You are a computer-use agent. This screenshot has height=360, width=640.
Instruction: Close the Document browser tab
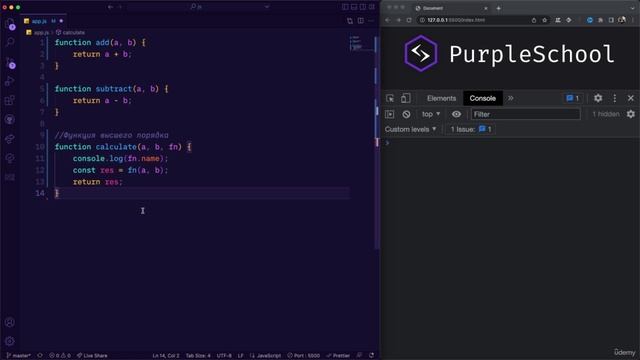click(x=486, y=8)
